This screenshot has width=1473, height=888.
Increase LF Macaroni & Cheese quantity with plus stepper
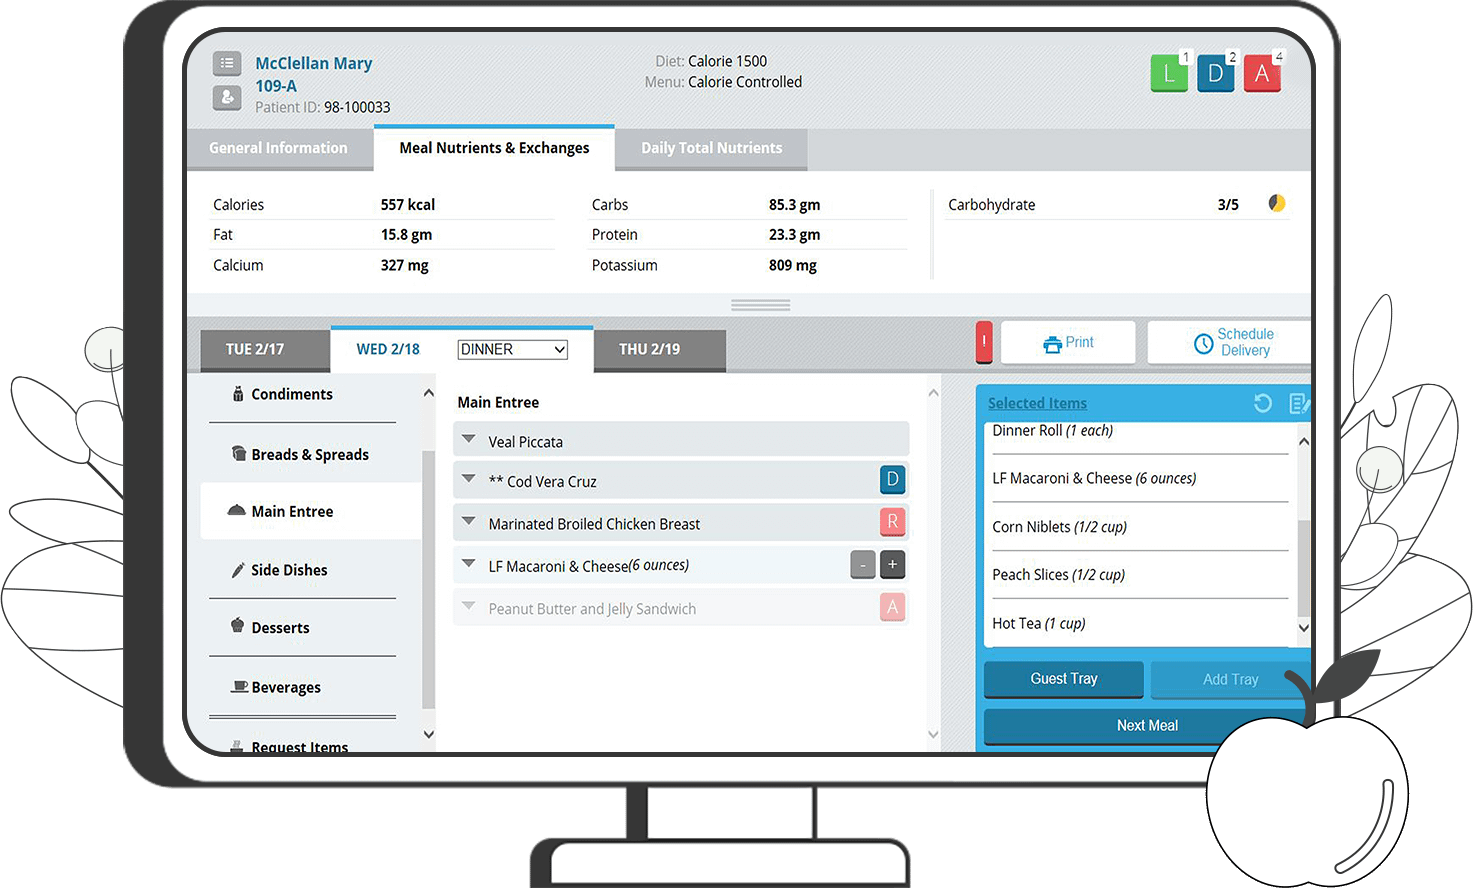[892, 564]
